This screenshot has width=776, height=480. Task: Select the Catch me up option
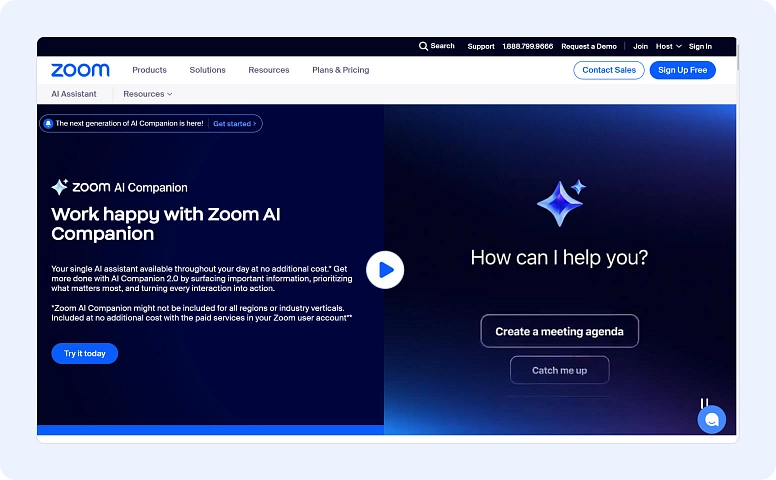(559, 370)
